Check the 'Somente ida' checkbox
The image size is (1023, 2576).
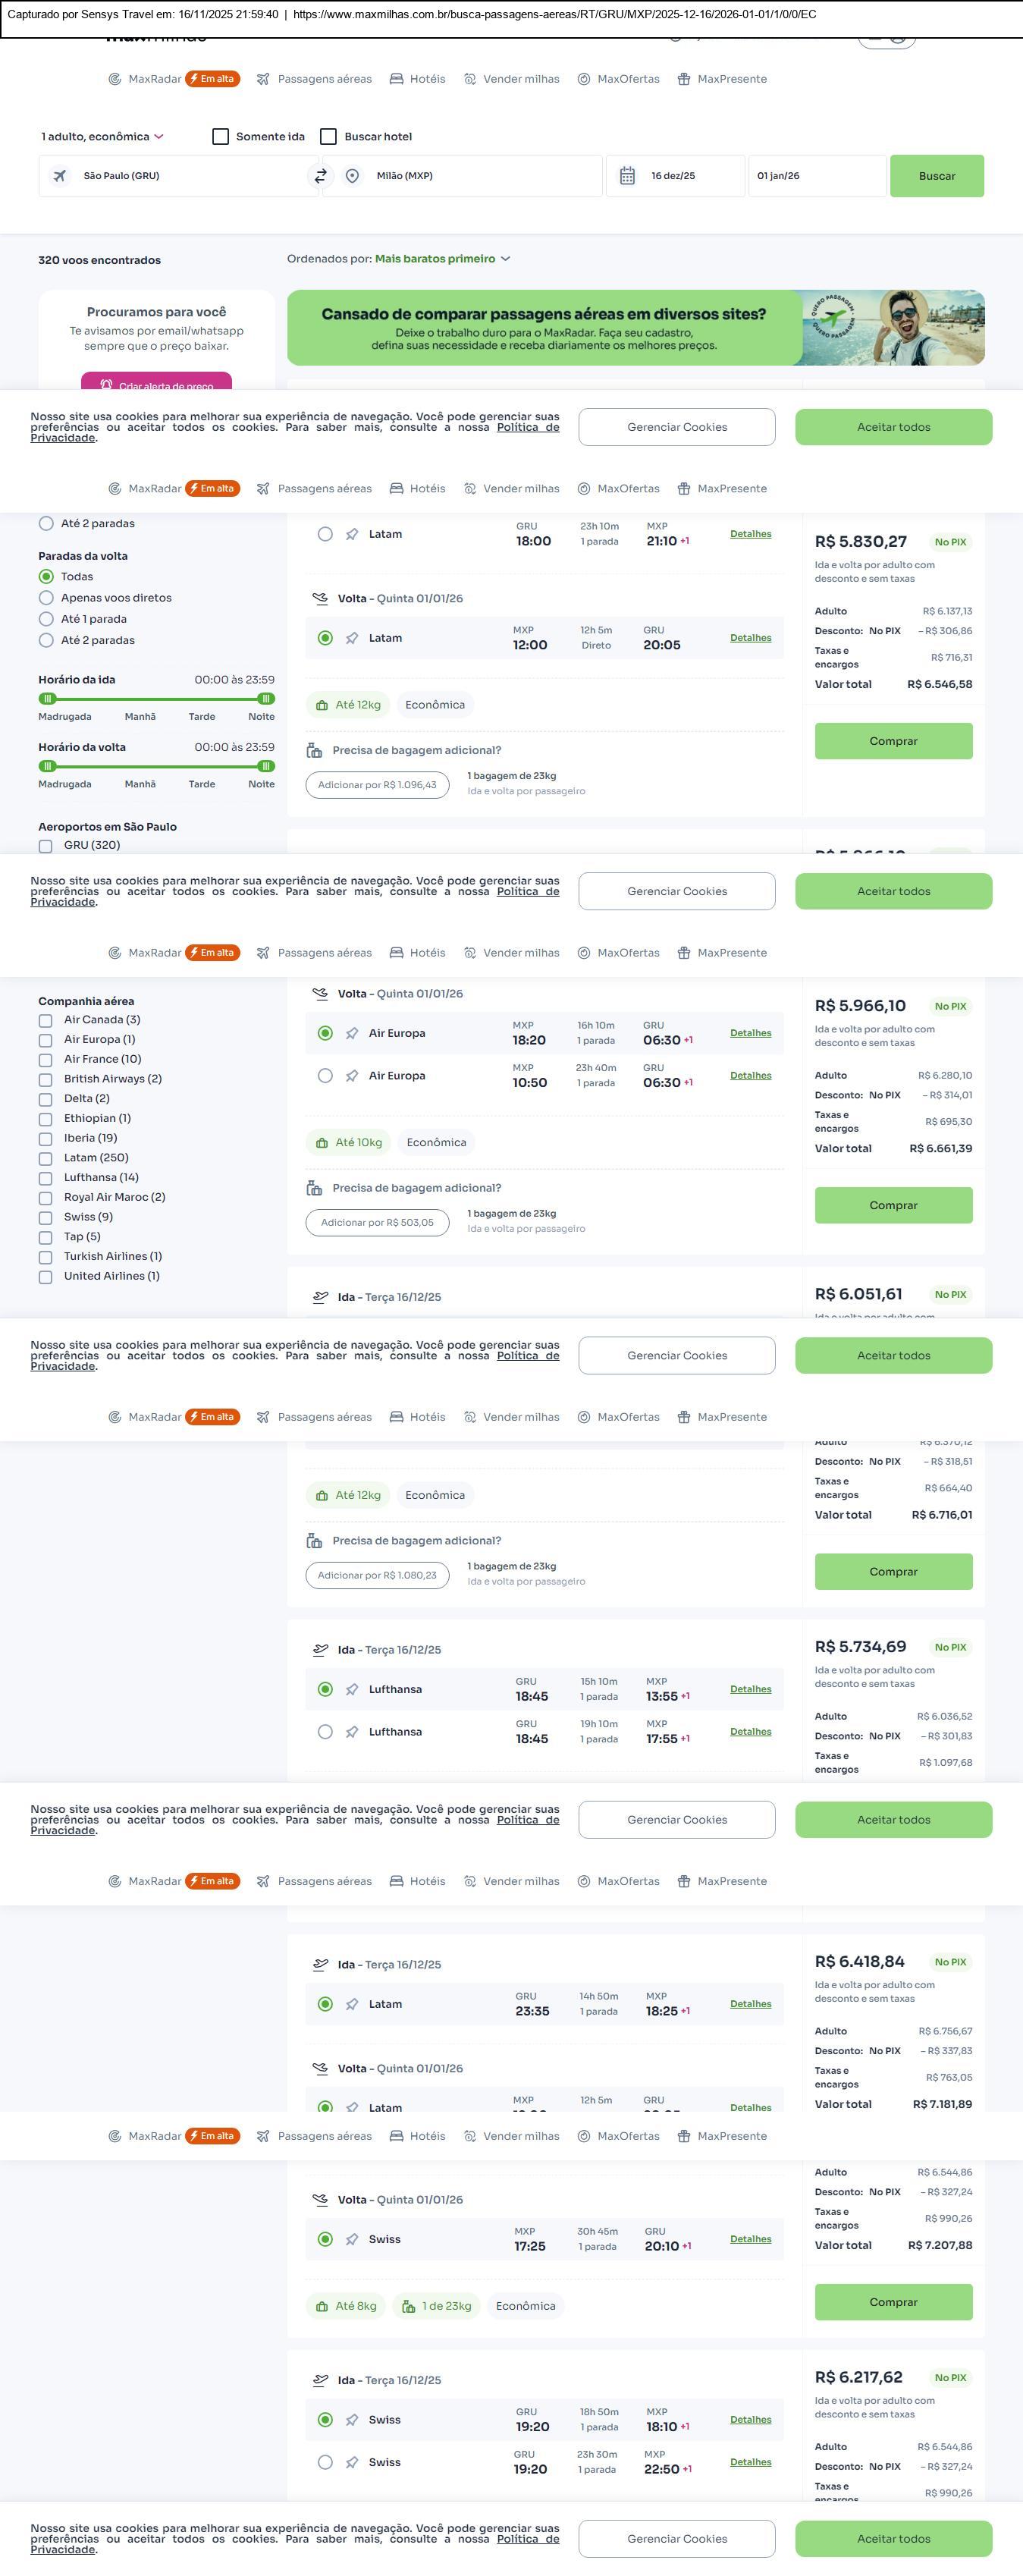point(221,137)
